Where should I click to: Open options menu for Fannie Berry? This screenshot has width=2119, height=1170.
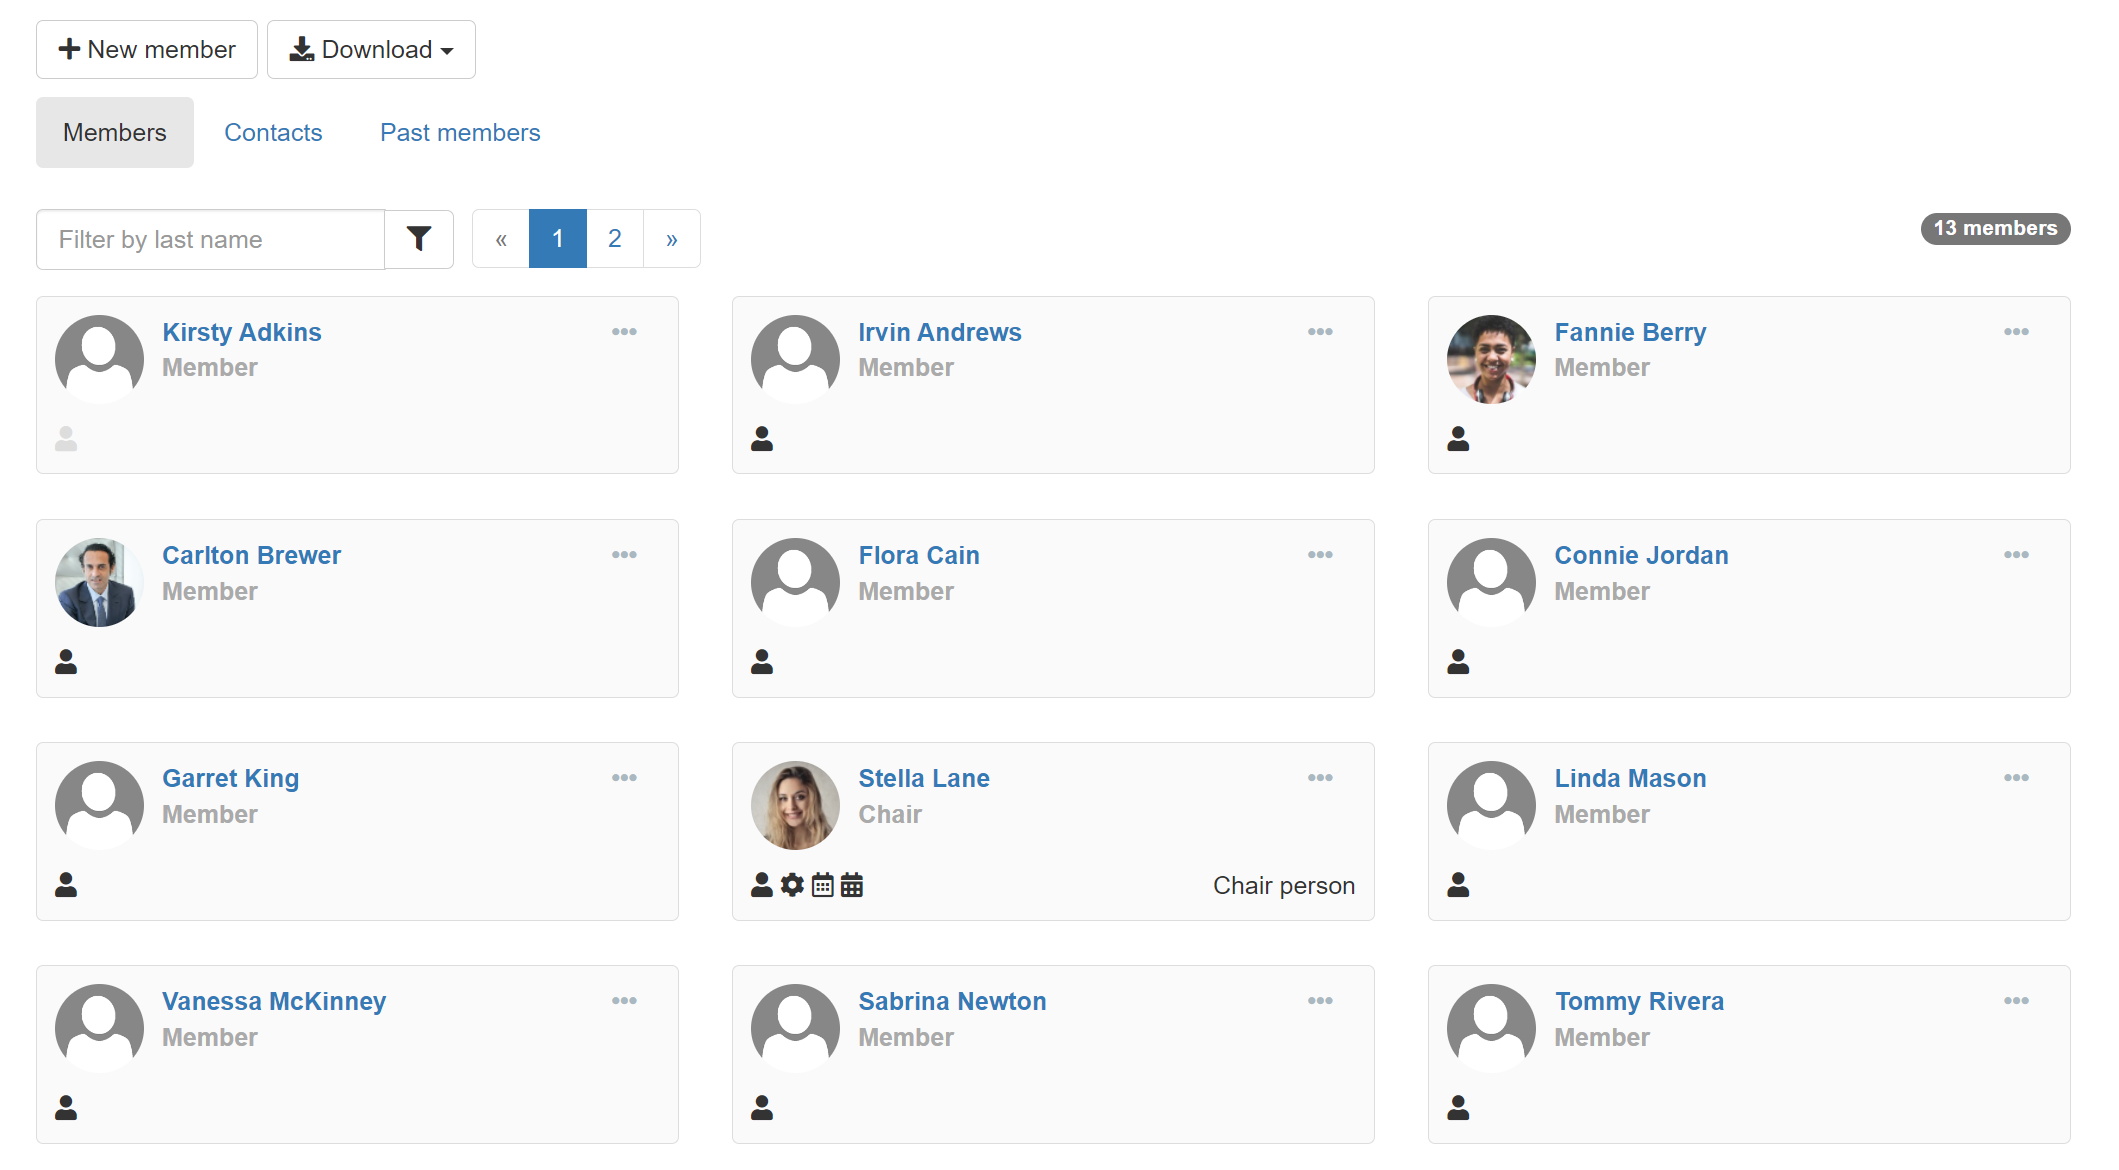coord(2016,332)
